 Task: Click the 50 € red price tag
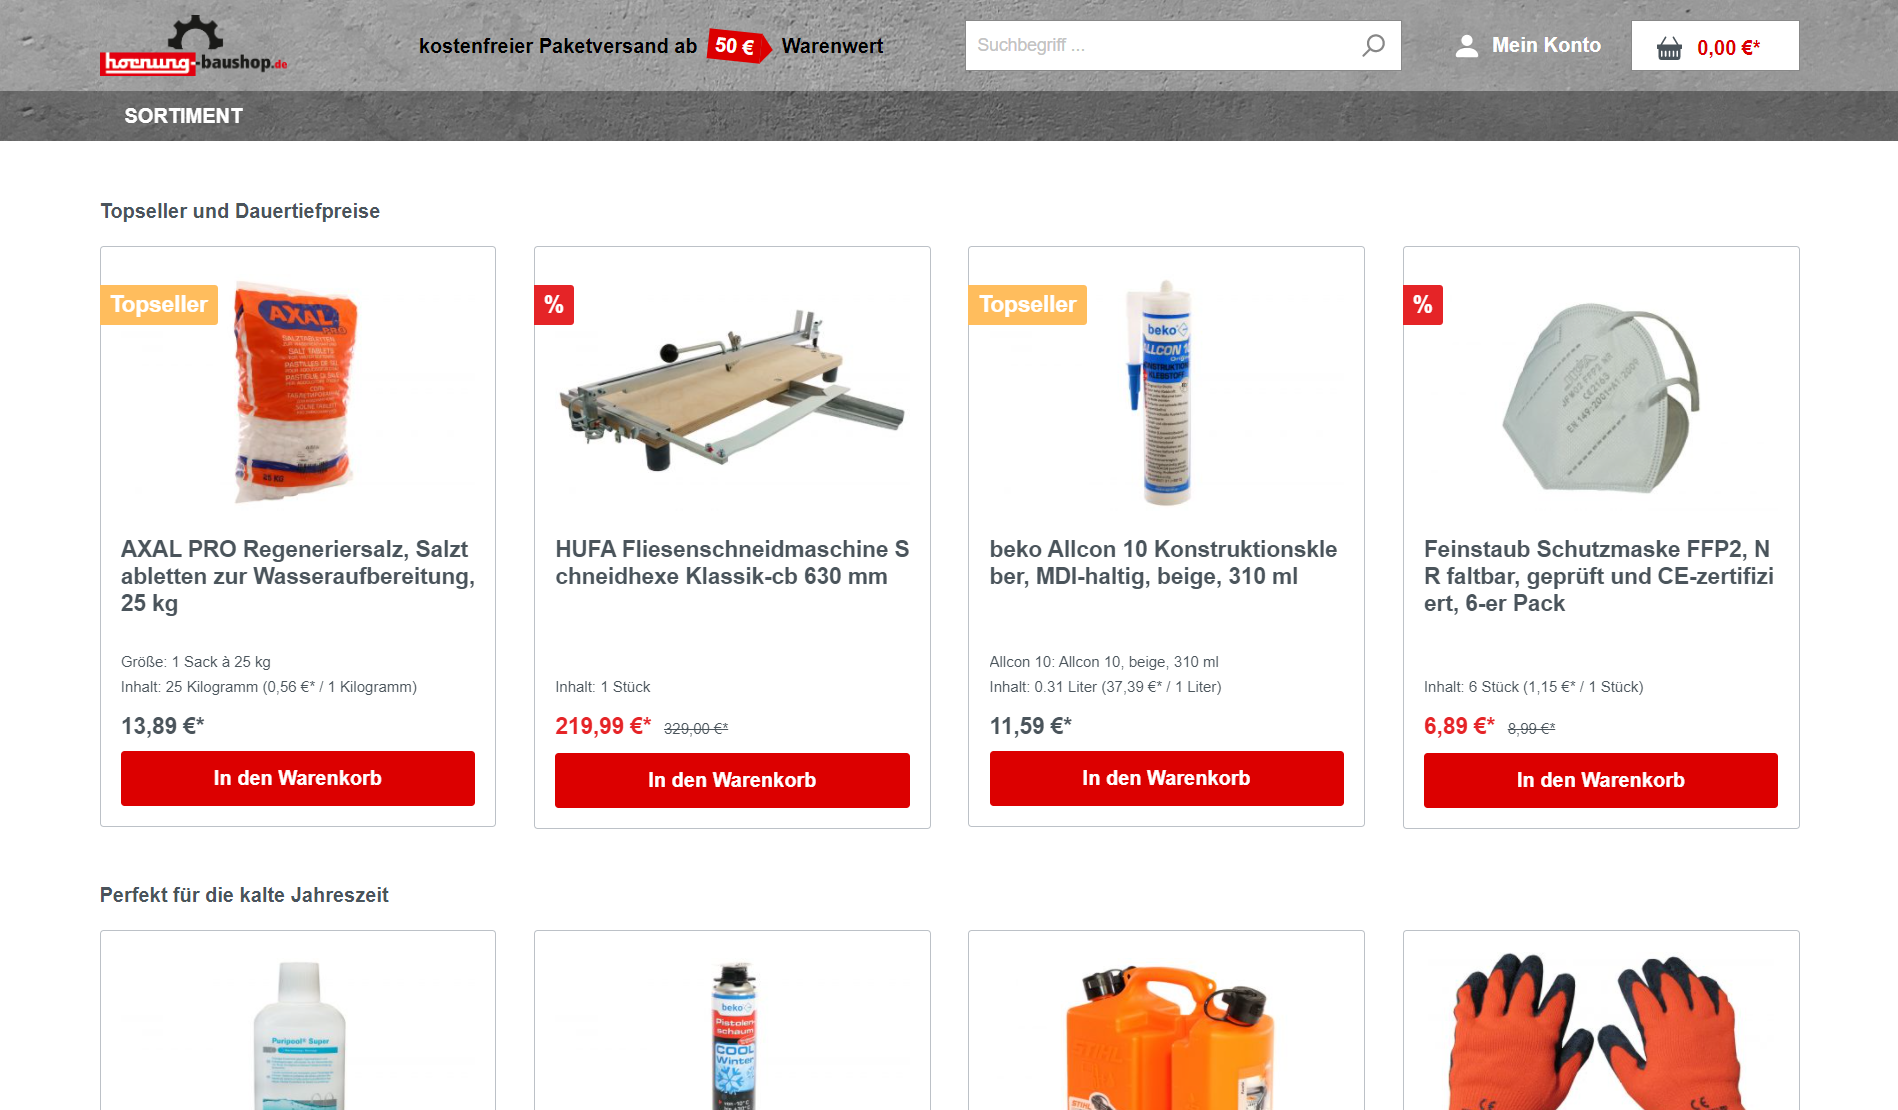[738, 46]
